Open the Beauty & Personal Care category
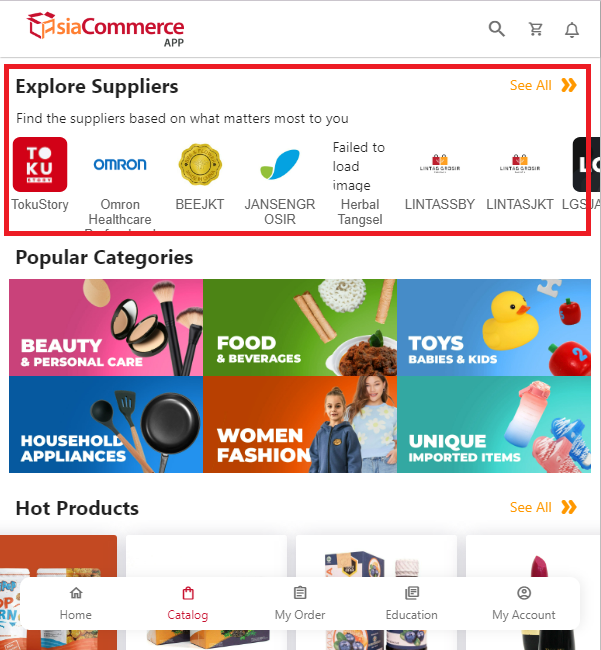The width and height of the screenshot is (601, 650). click(x=106, y=327)
